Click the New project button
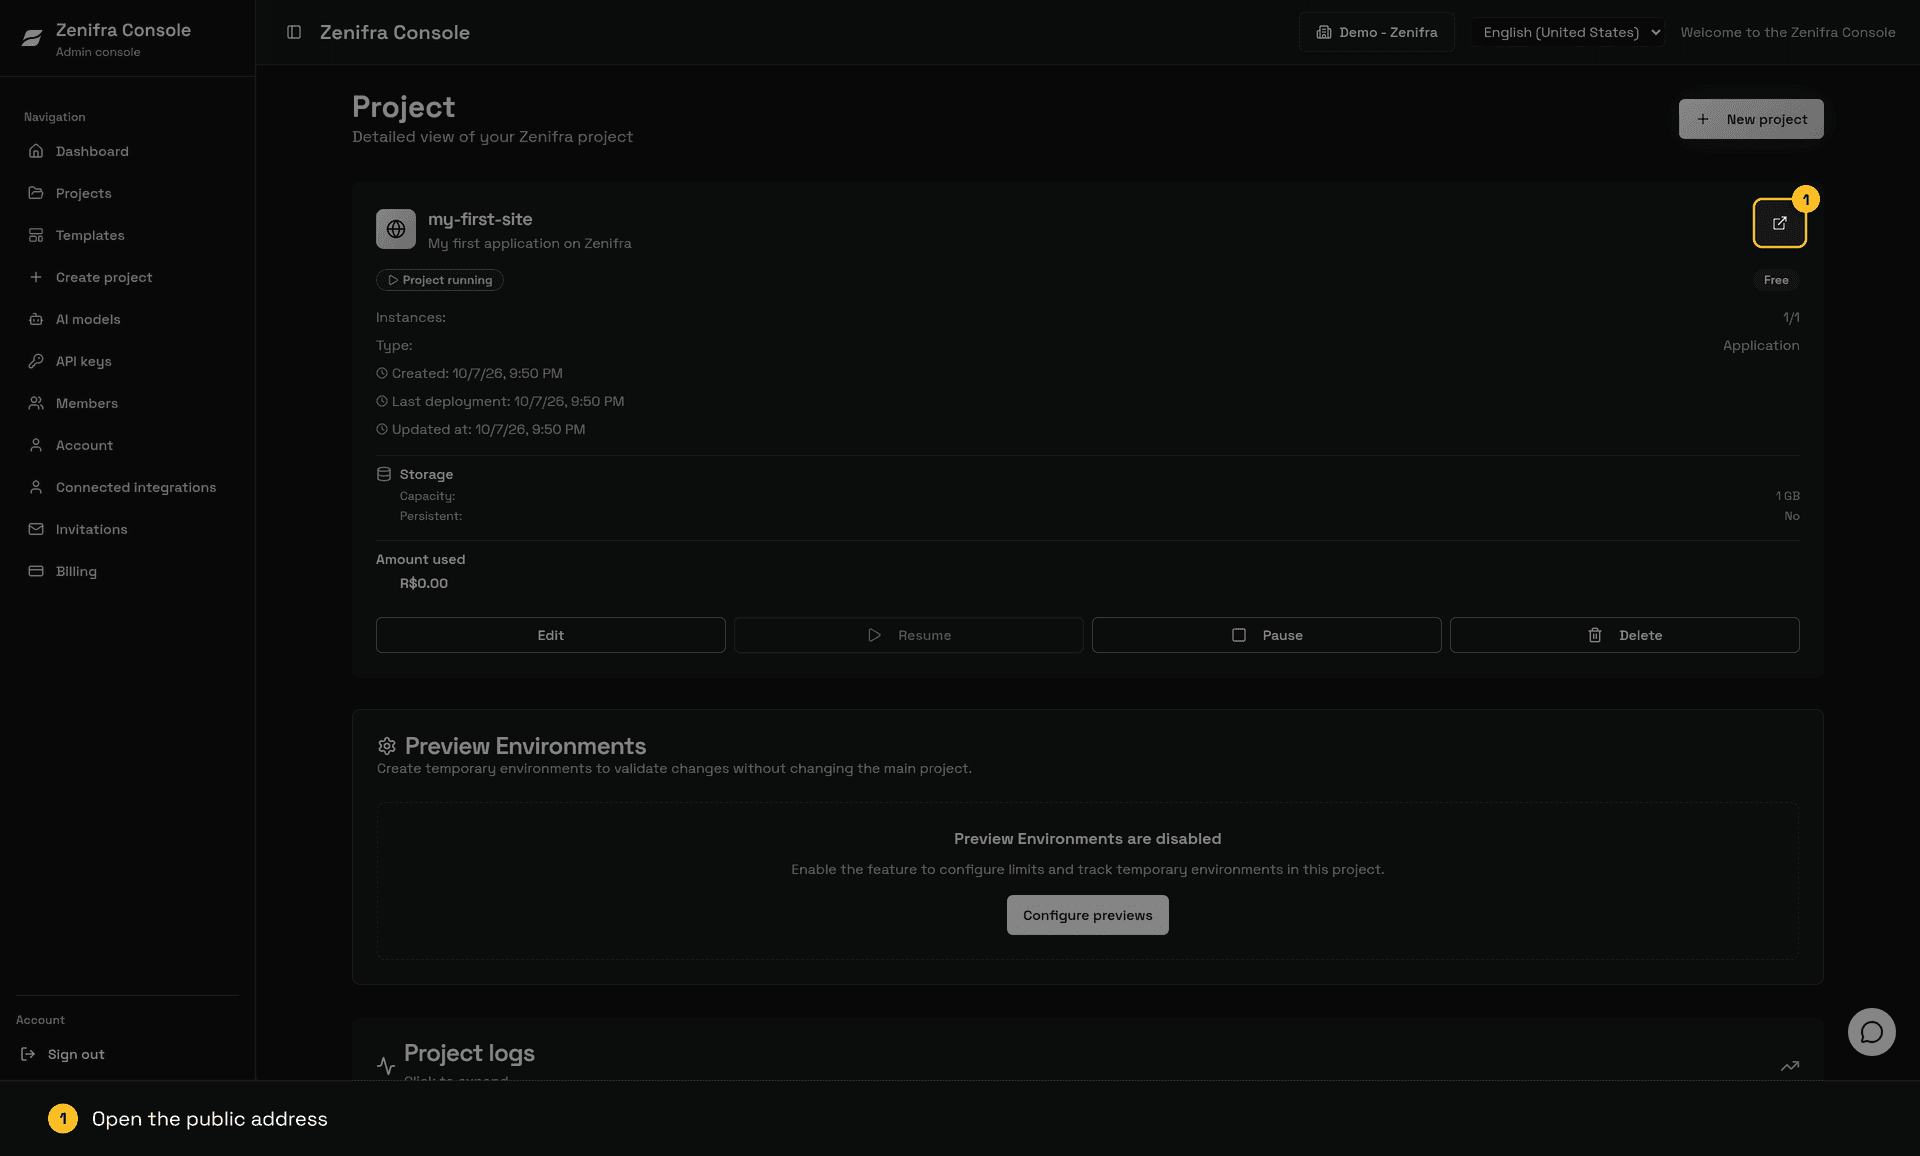 [1751, 119]
